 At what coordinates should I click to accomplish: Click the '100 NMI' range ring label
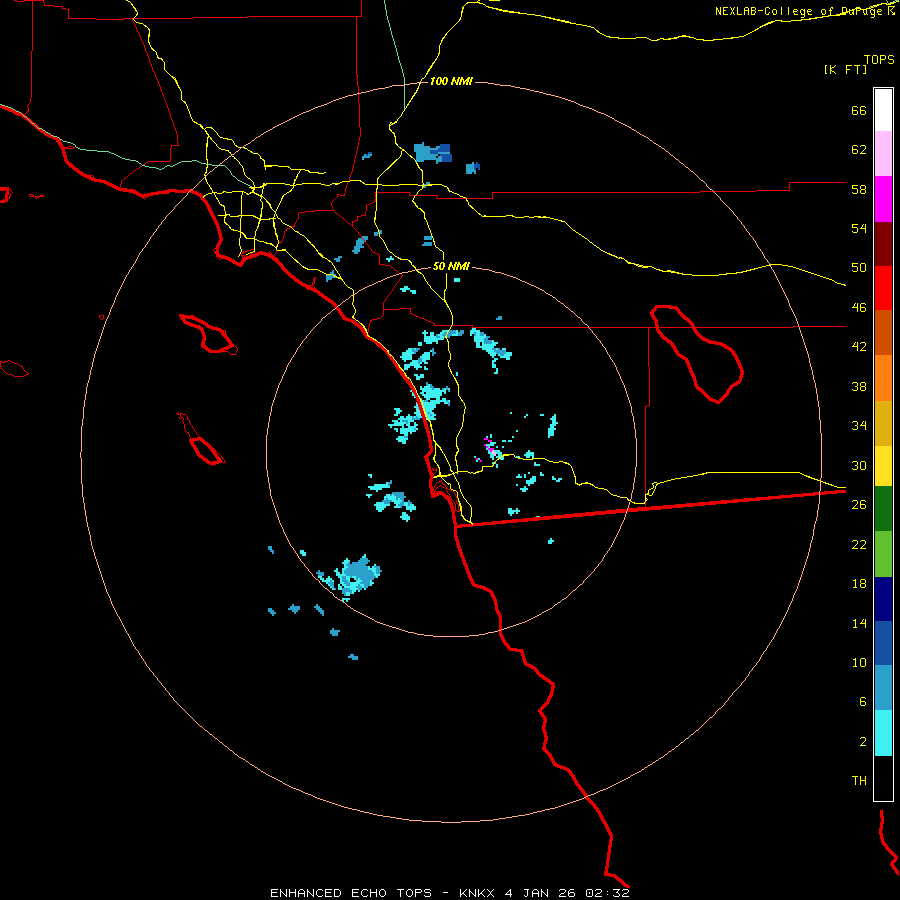coord(451,82)
